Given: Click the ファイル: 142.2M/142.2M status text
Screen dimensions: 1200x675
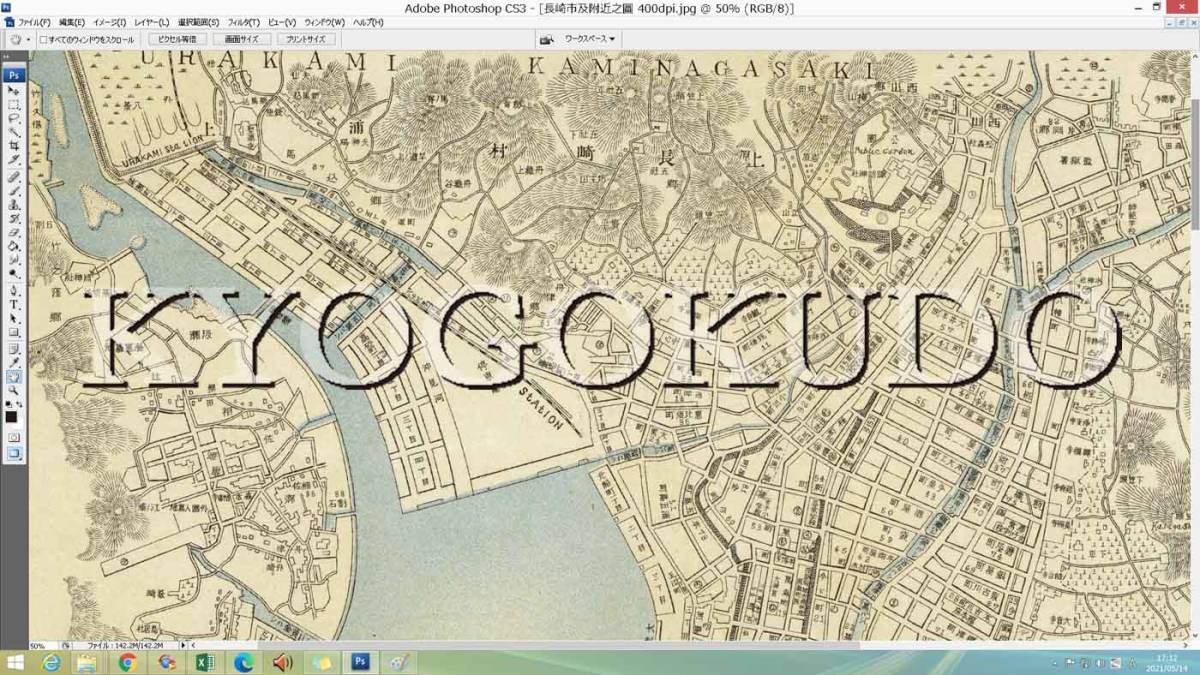Looking at the screenshot, I should click(125, 646).
